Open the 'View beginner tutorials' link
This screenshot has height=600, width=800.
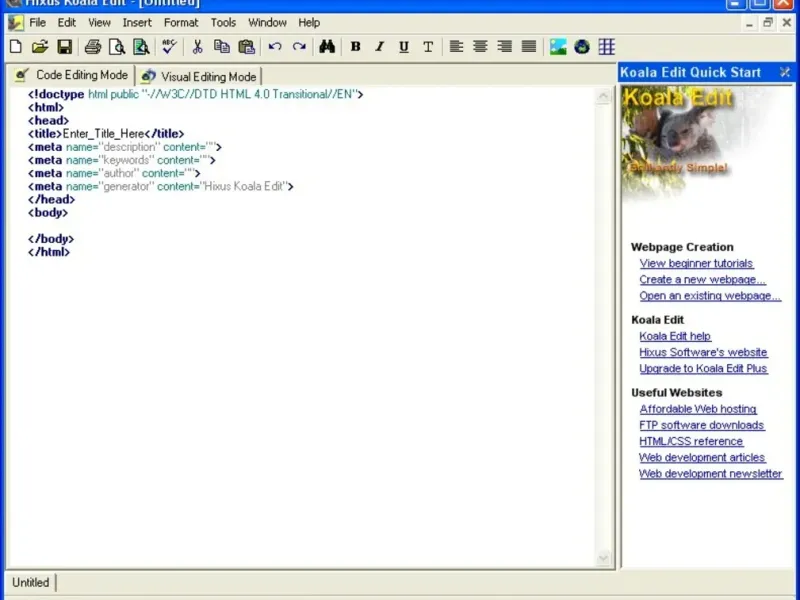tap(696, 263)
